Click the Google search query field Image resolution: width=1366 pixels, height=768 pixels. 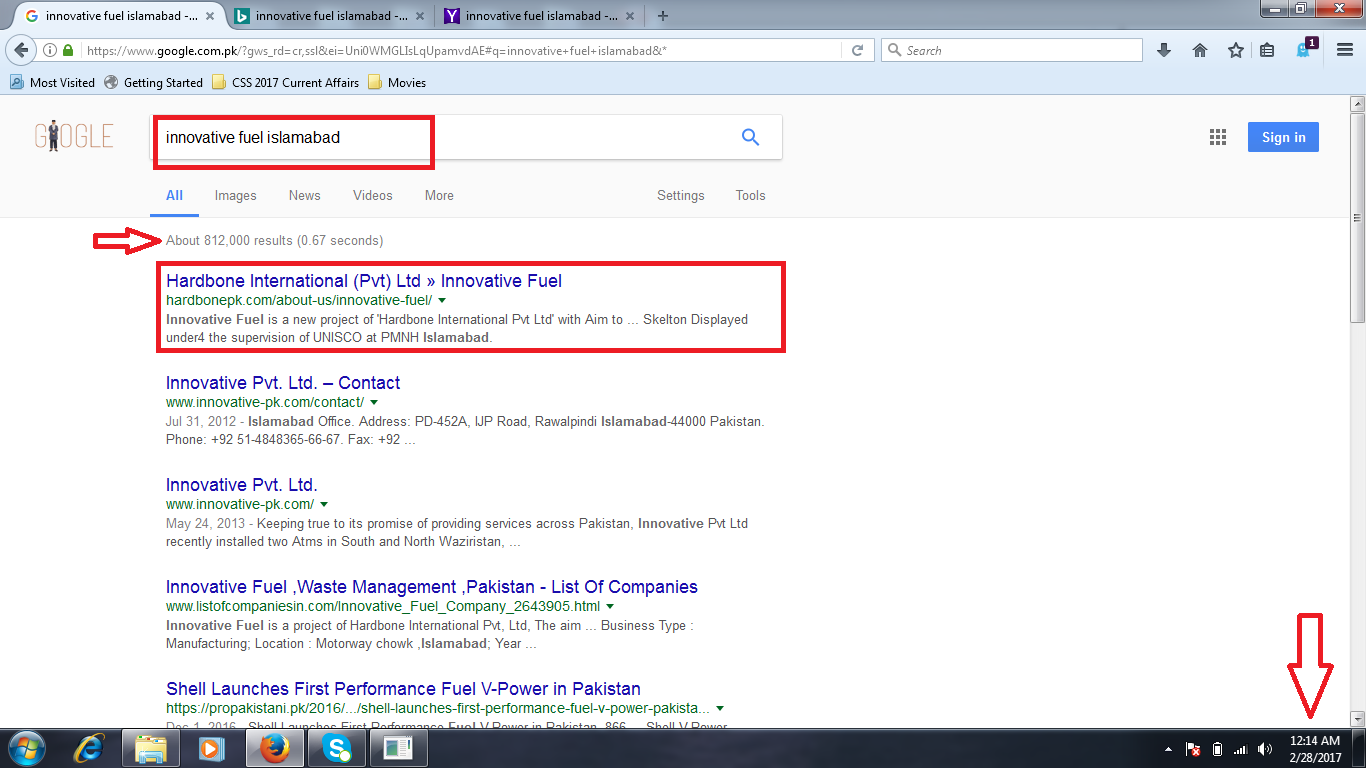pos(440,138)
